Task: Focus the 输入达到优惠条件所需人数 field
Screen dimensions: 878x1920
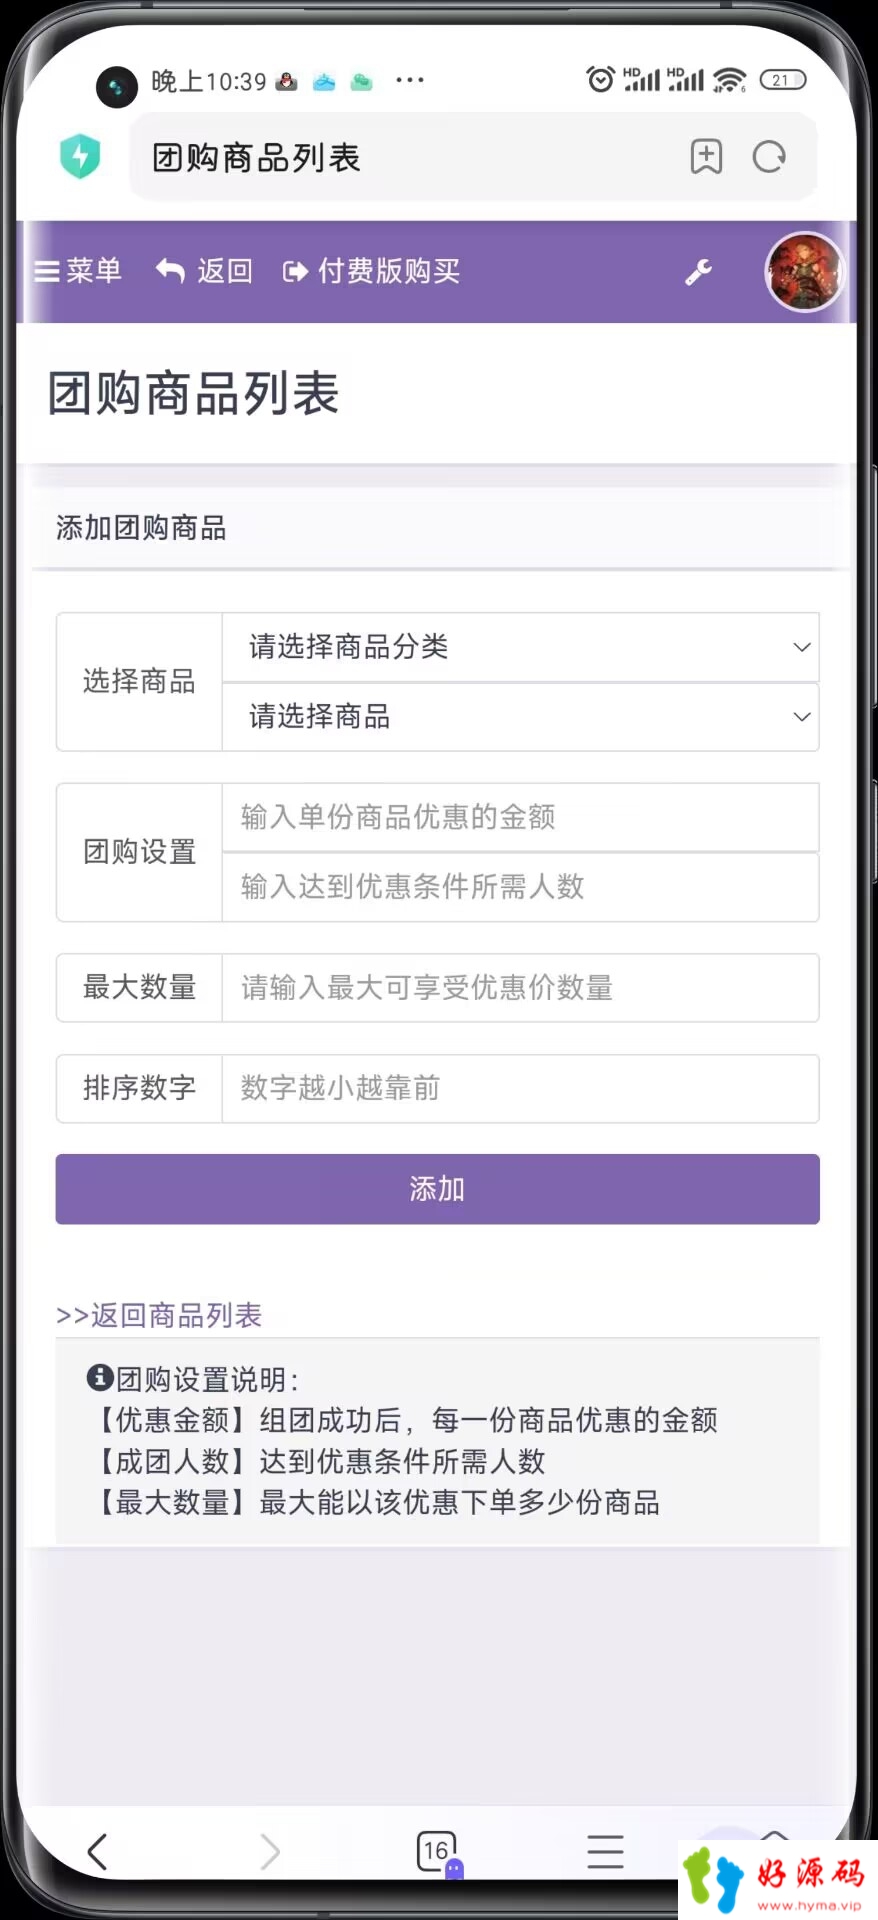Action: pos(520,887)
